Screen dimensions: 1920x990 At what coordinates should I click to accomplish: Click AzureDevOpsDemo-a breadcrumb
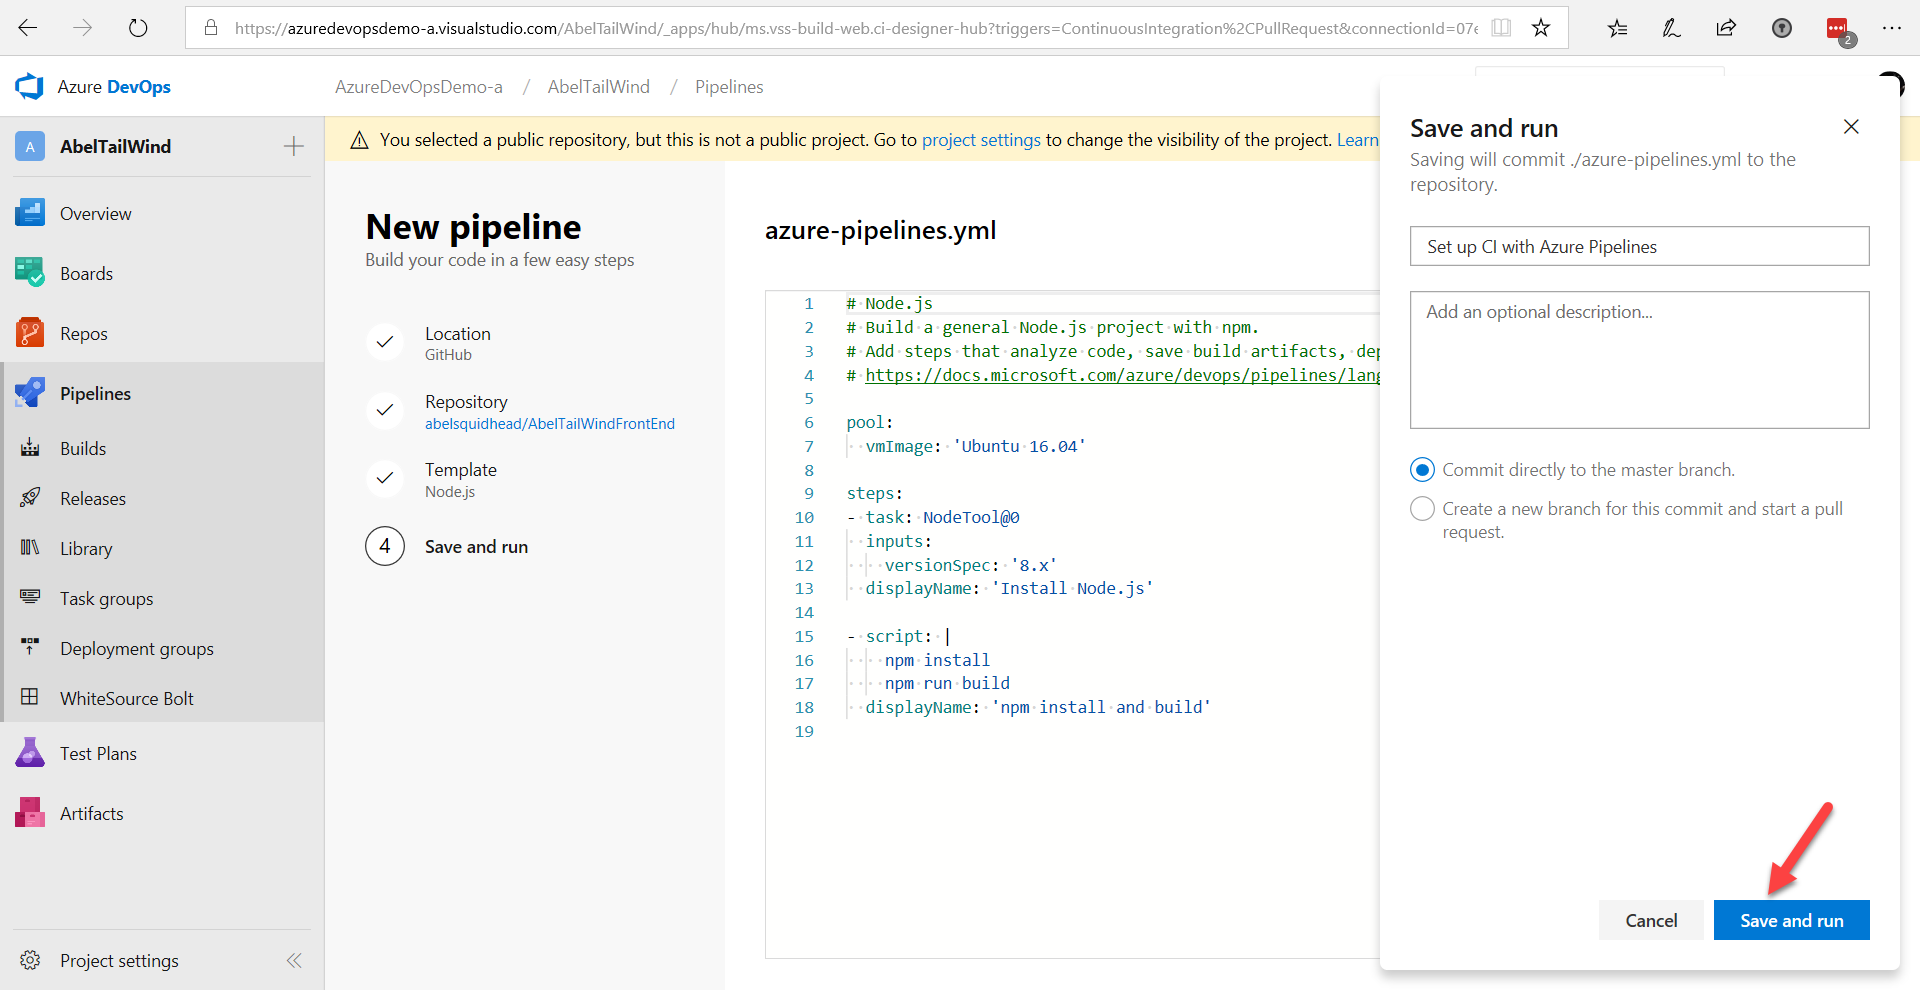tap(419, 87)
